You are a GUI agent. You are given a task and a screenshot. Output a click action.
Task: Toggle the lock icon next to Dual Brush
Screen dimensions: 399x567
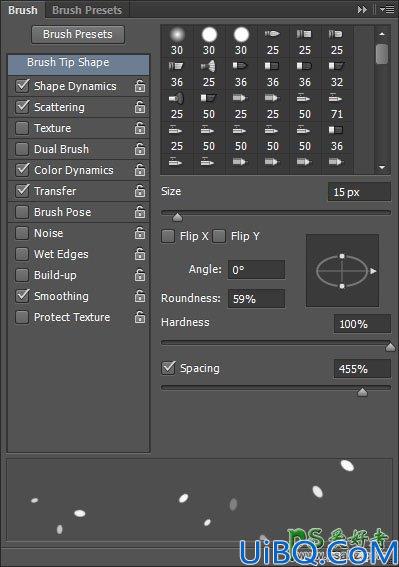click(140, 149)
